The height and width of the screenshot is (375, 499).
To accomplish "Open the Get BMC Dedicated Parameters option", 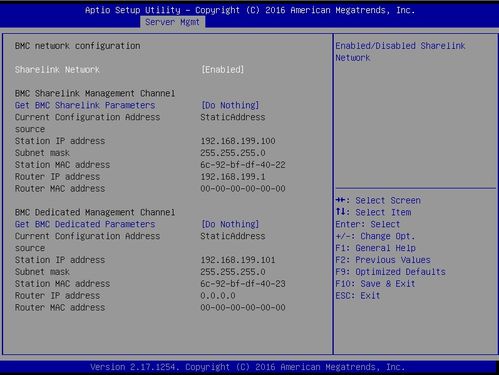I will 85,224.
